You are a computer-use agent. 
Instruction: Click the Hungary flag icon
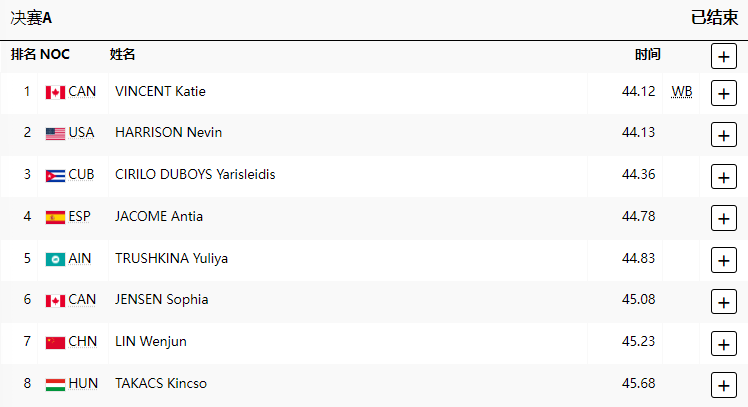55,384
